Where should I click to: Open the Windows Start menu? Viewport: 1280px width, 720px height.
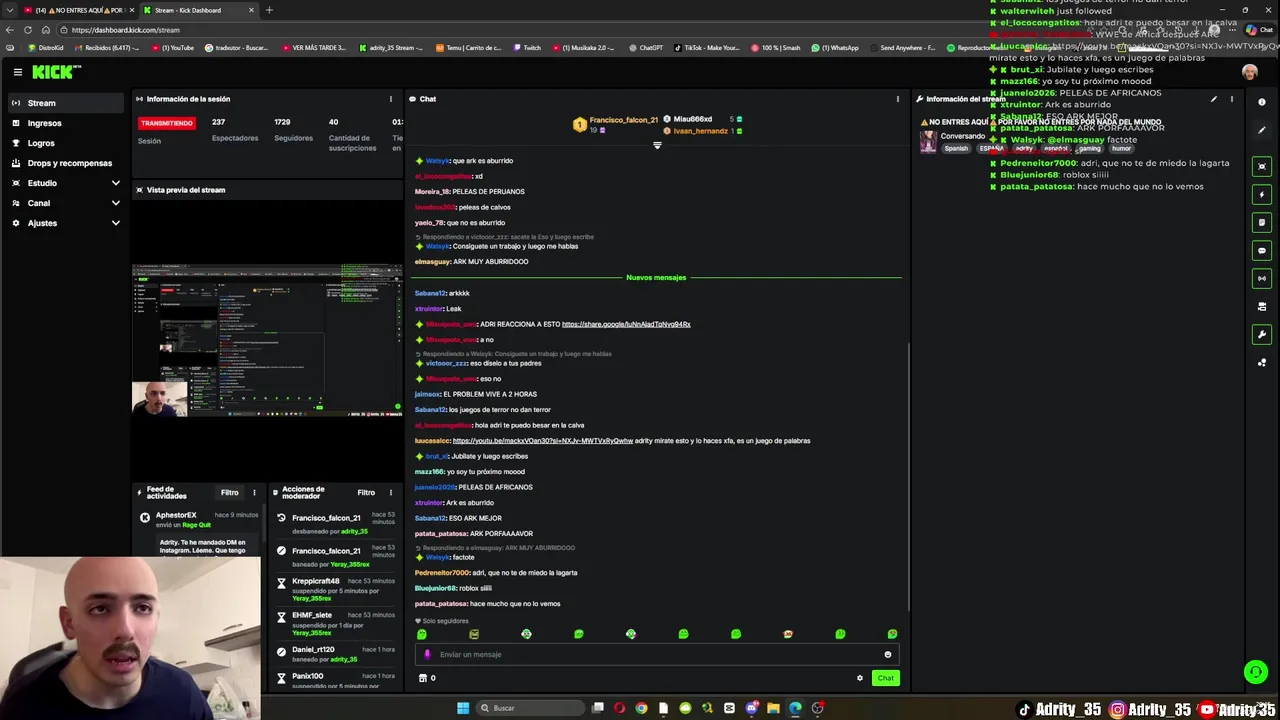(463, 708)
